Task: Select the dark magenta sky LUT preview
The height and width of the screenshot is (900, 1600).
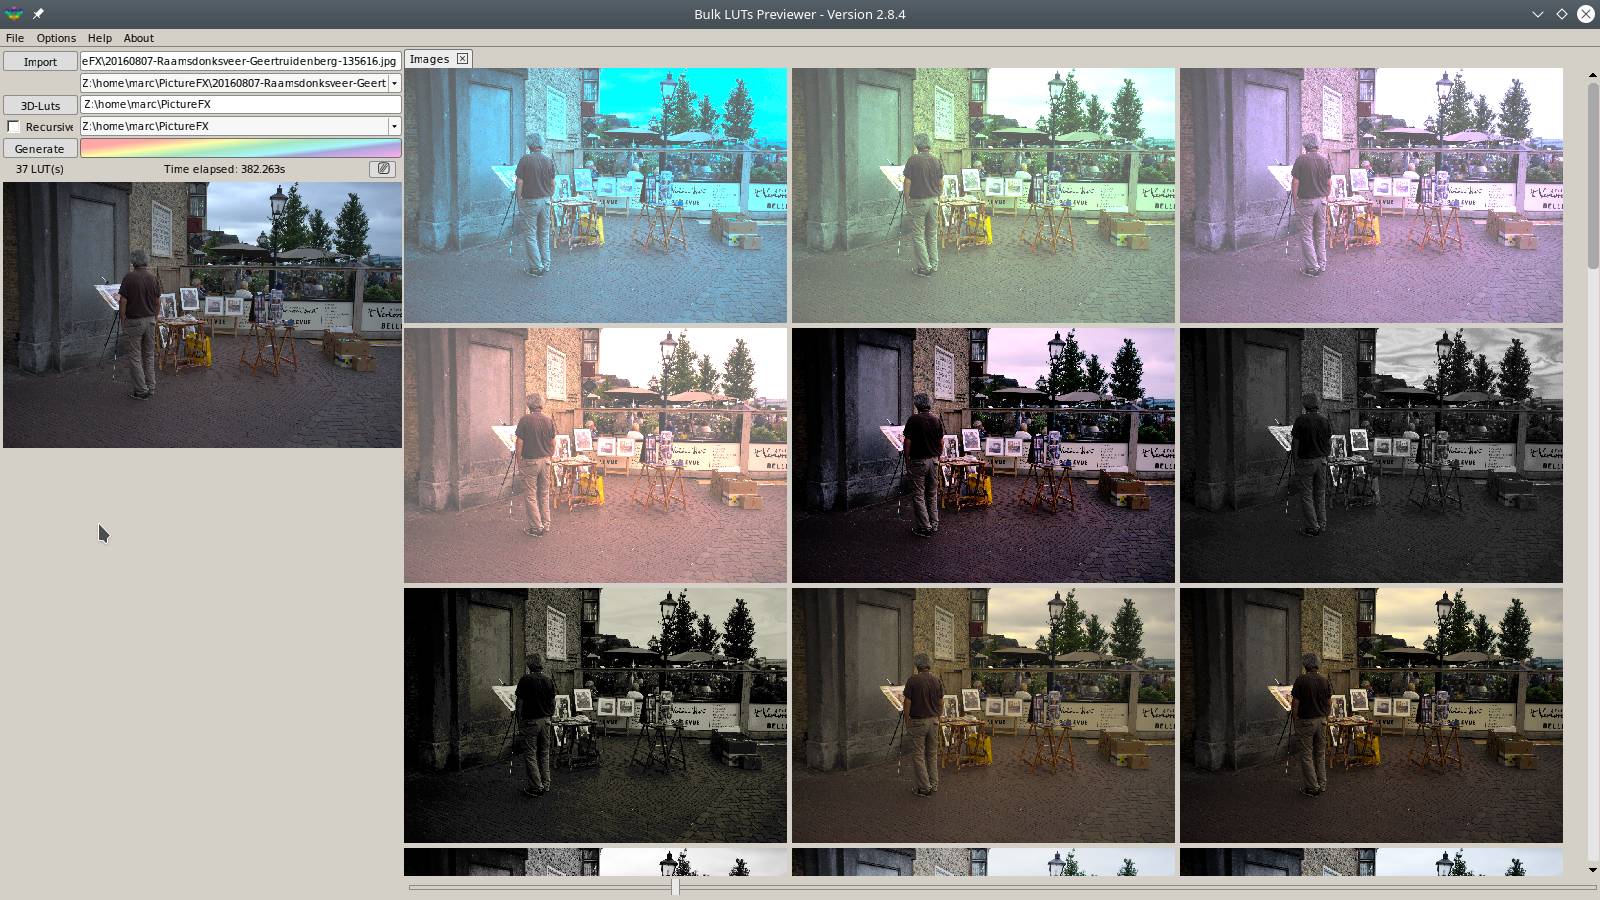Action: pyautogui.click(x=983, y=455)
